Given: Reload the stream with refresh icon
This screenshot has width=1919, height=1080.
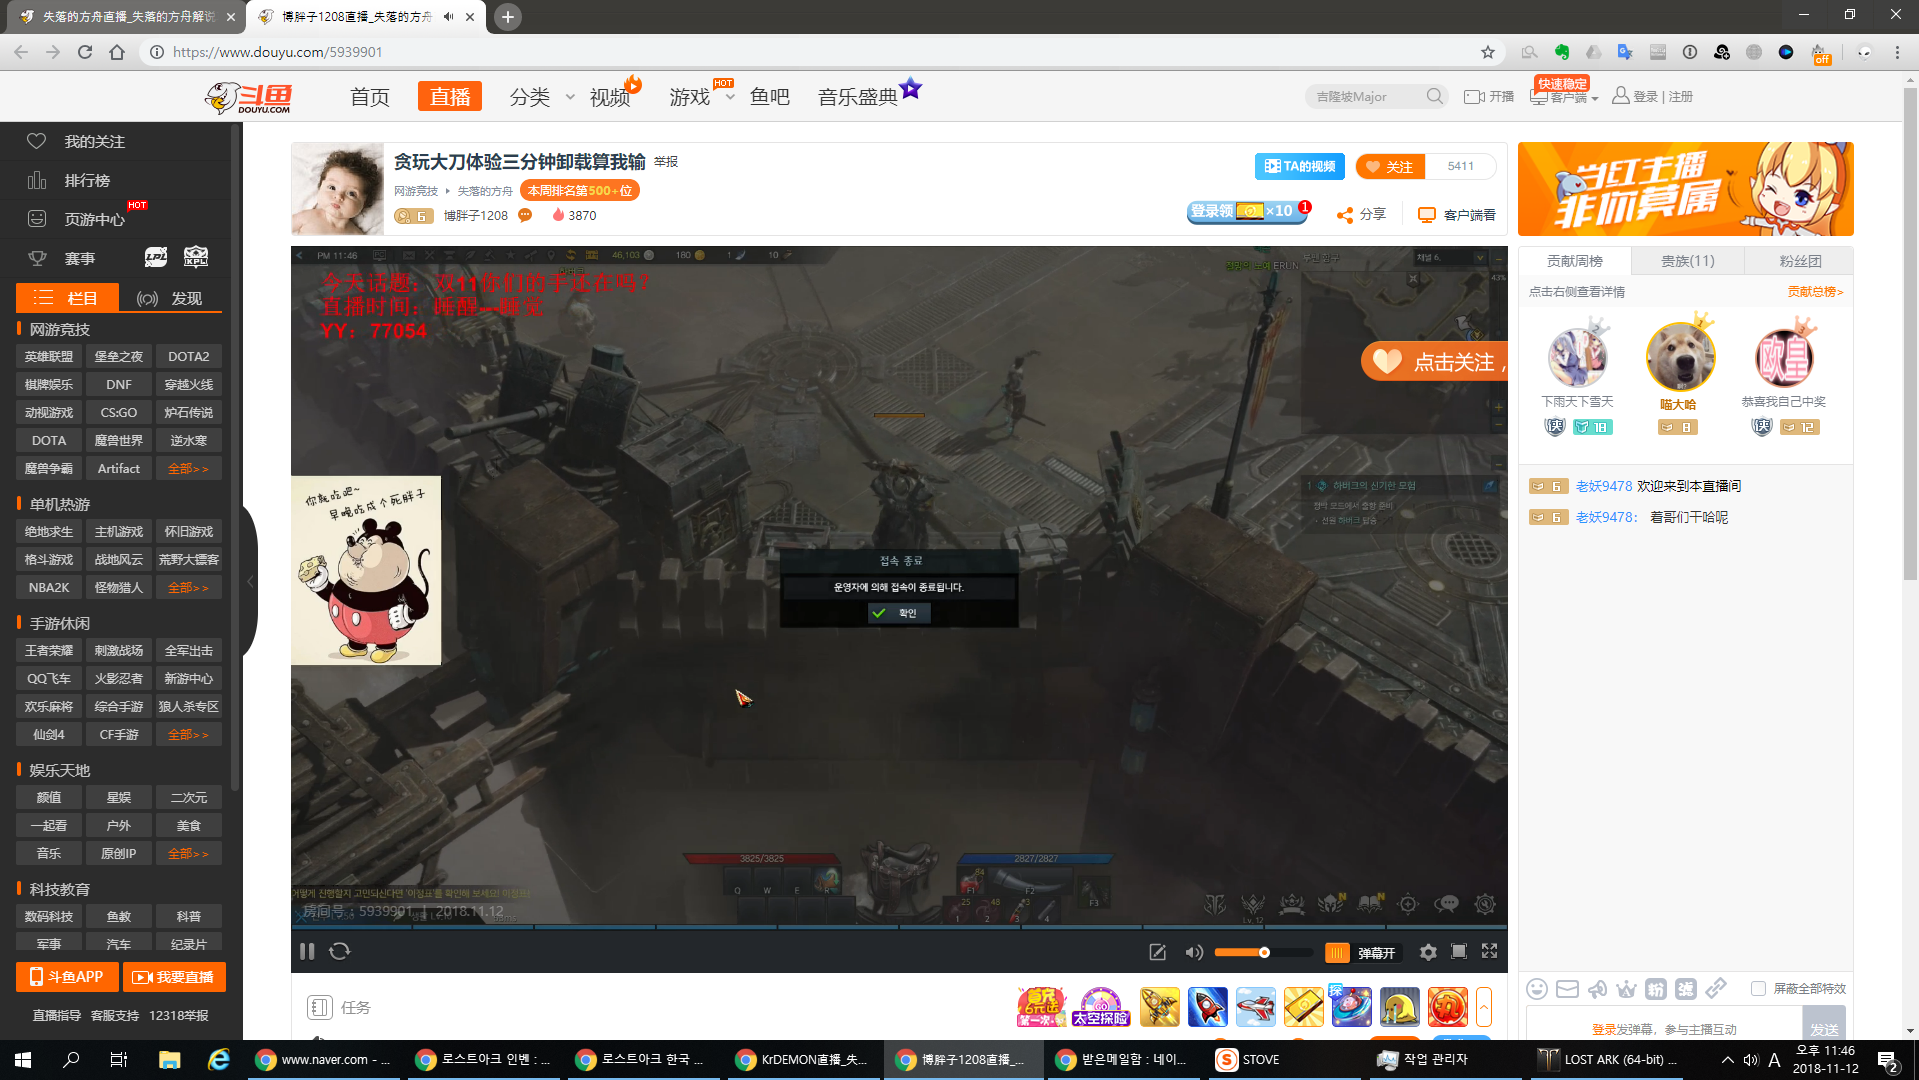Looking at the screenshot, I should point(340,952).
